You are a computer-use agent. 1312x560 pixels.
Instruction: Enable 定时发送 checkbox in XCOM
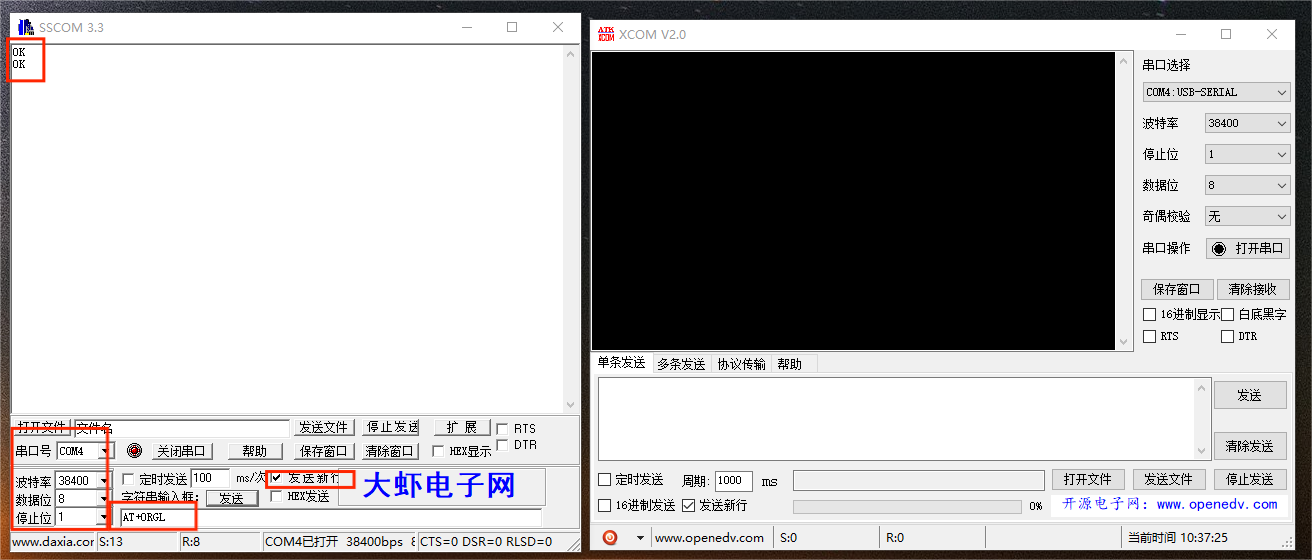tap(604, 480)
